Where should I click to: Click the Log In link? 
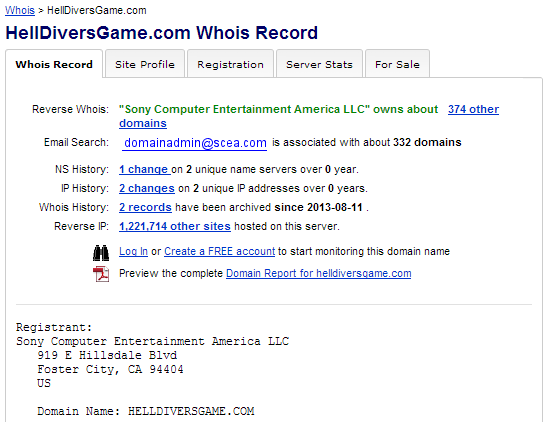(x=134, y=251)
